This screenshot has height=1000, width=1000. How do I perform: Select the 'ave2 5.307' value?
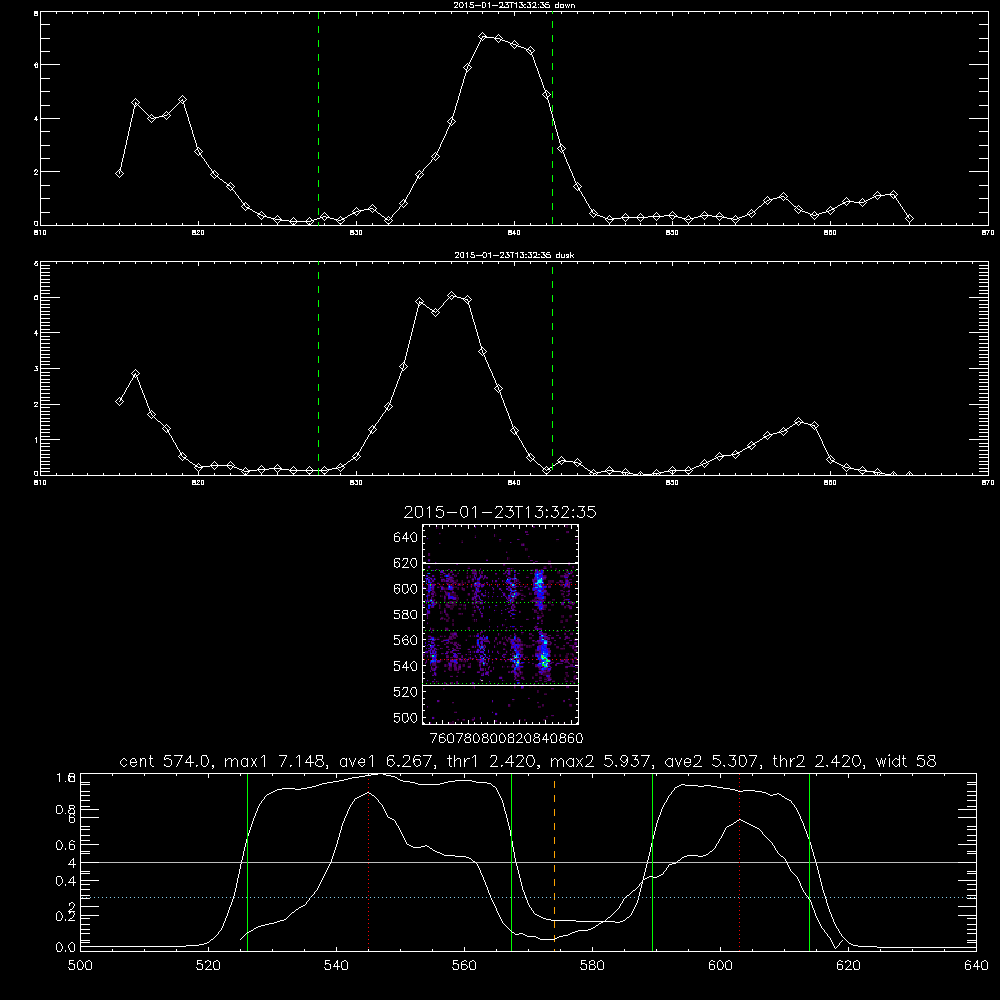pyautogui.click(x=709, y=761)
